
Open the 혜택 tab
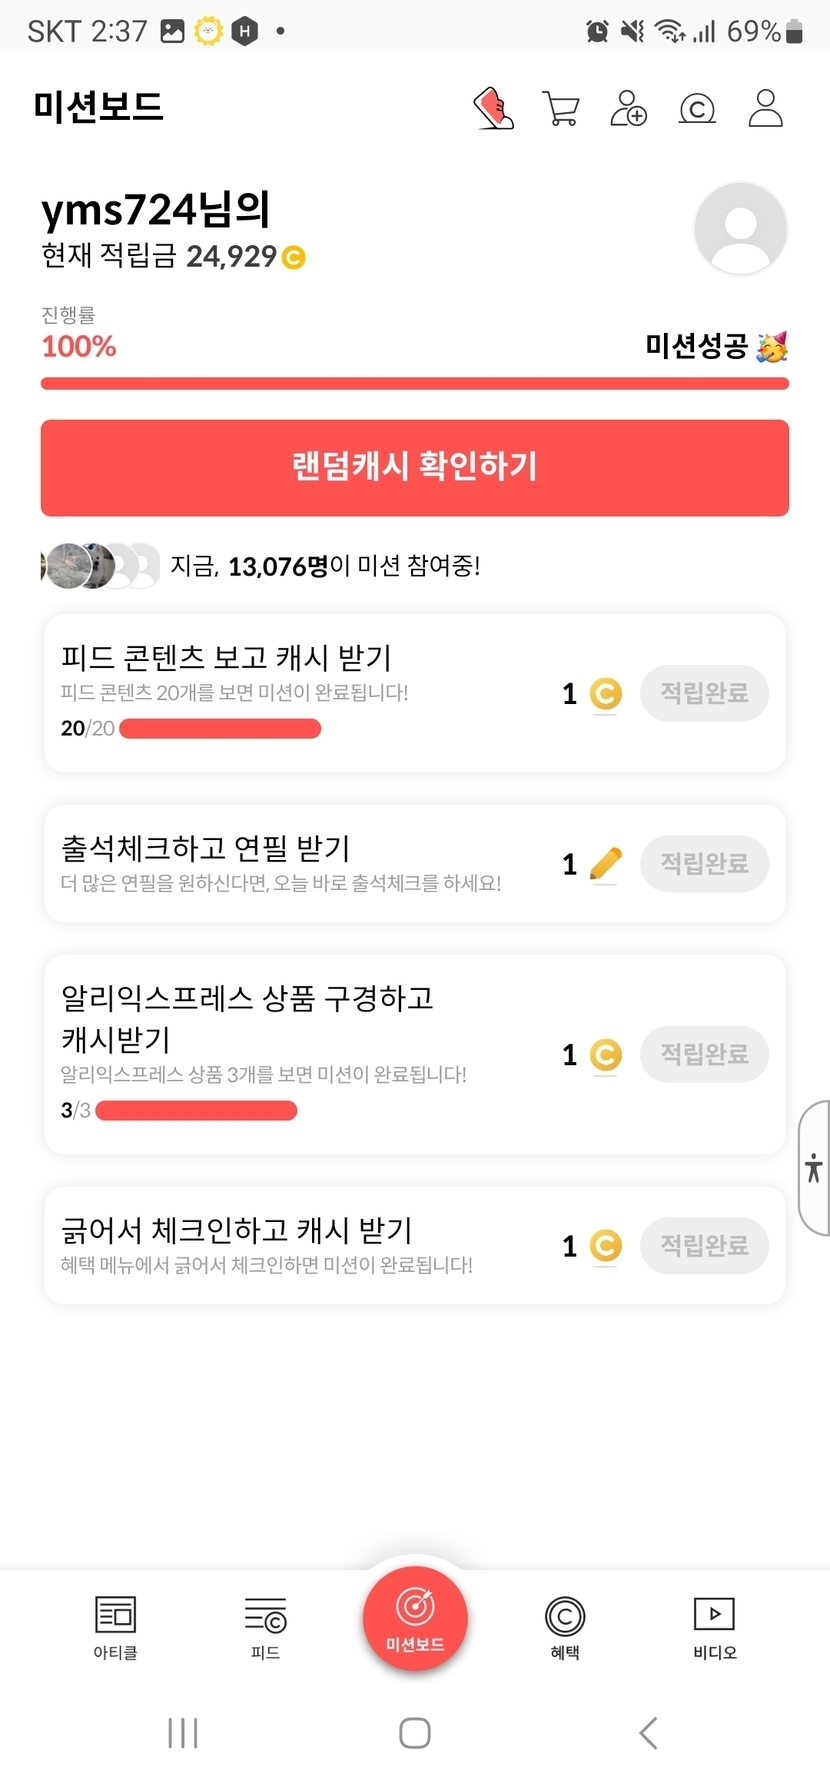point(565,1627)
